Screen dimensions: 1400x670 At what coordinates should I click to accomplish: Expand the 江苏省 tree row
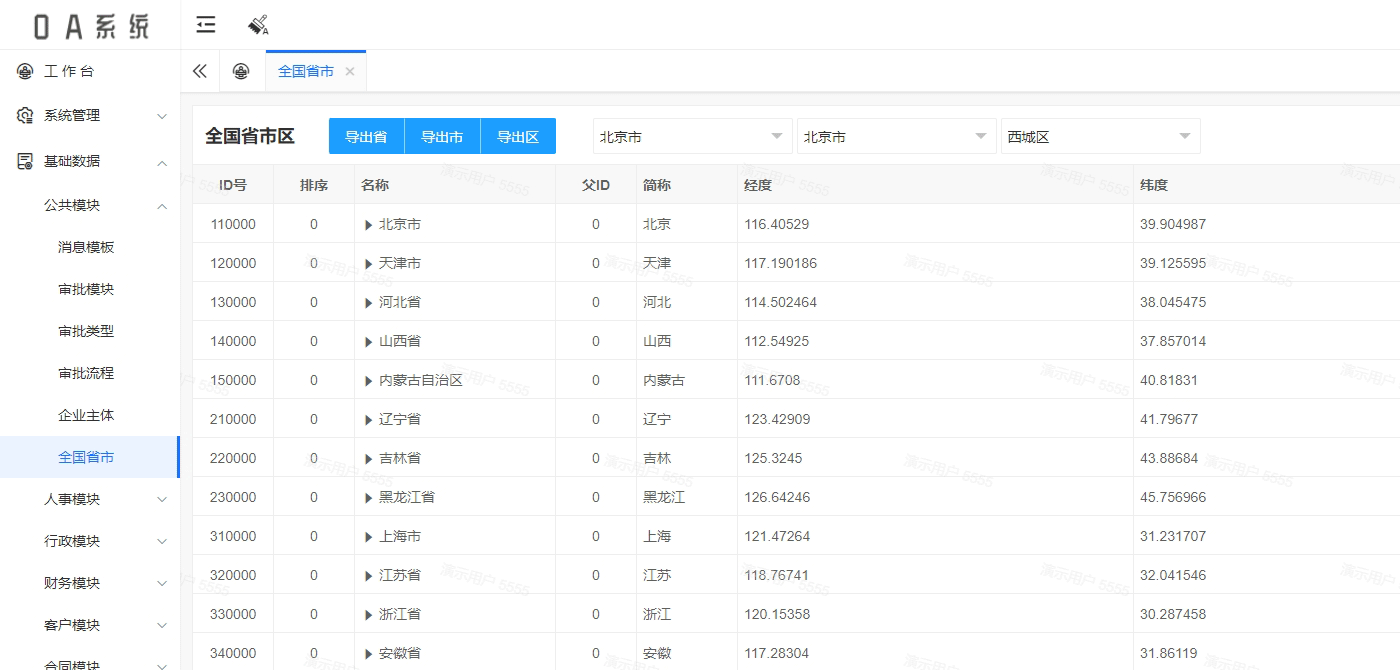[369, 576]
